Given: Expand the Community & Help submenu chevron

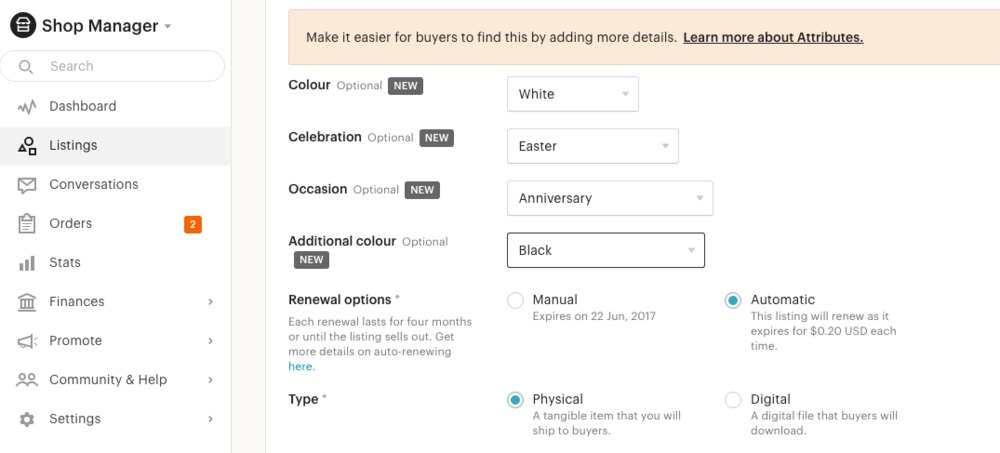Looking at the screenshot, I should click(210, 380).
